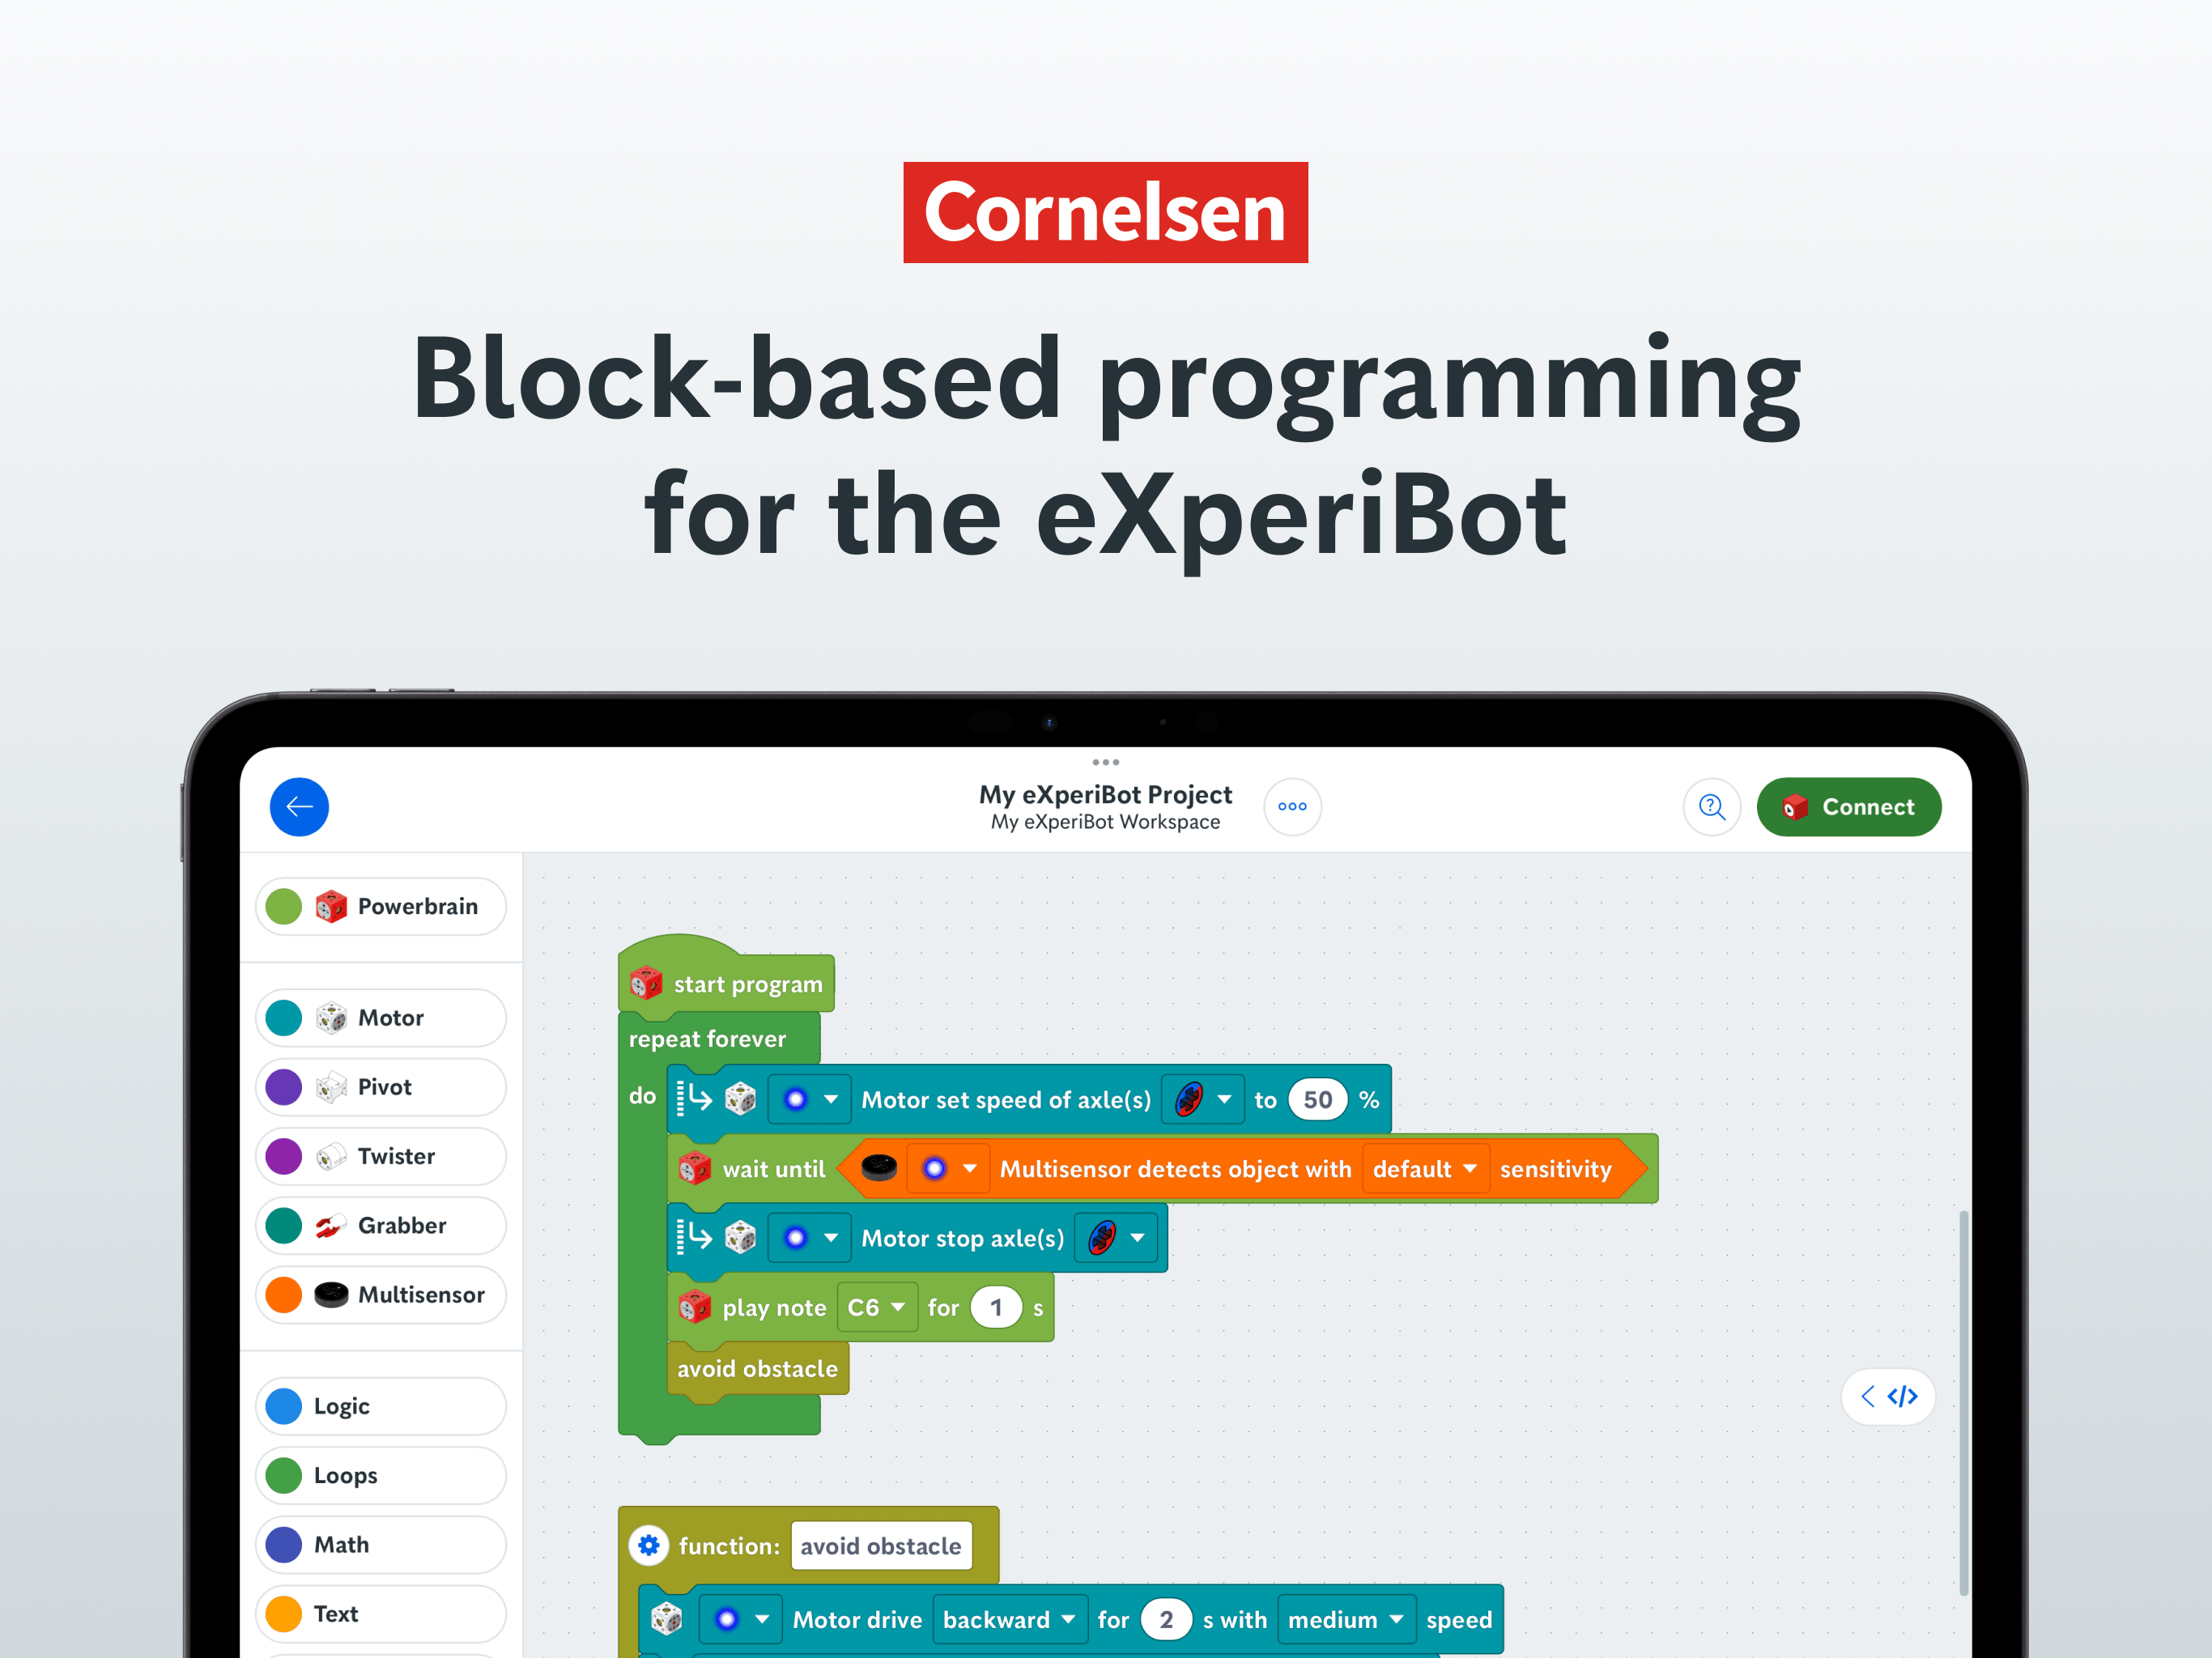Open the default sensitivity dropdown
The width and height of the screenshot is (2212, 1658).
pos(1425,1169)
